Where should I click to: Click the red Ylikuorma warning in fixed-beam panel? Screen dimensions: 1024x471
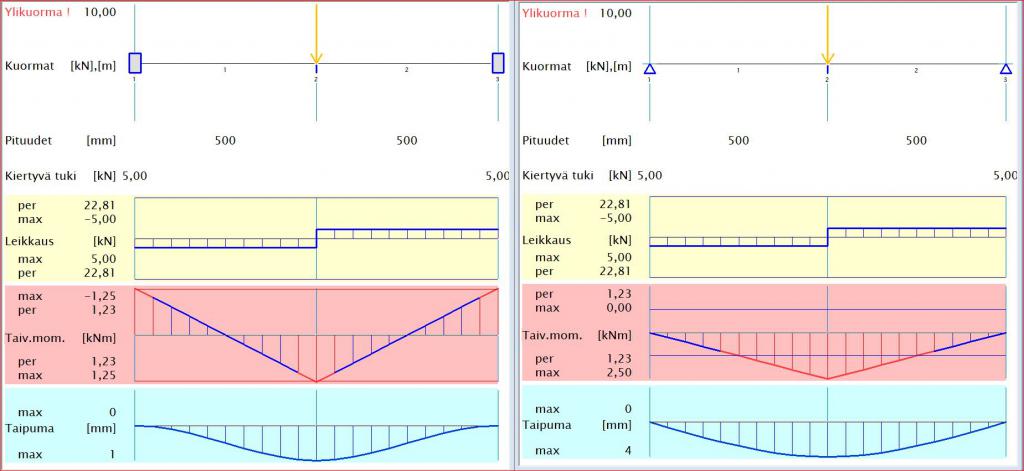tap(37, 13)
